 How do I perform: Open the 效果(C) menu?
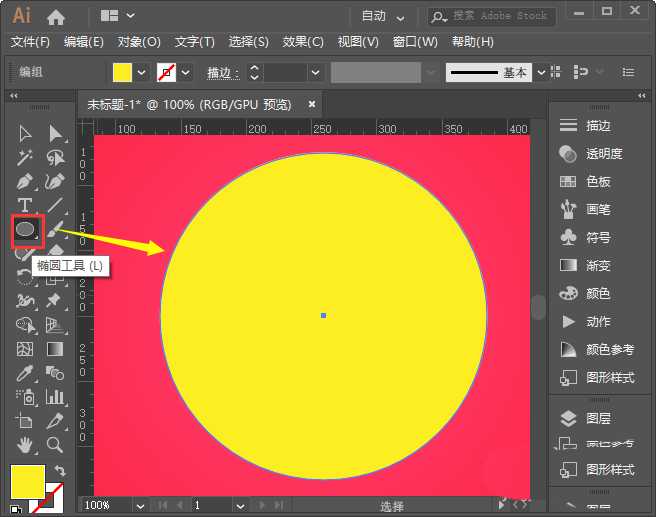click(303, 42)
